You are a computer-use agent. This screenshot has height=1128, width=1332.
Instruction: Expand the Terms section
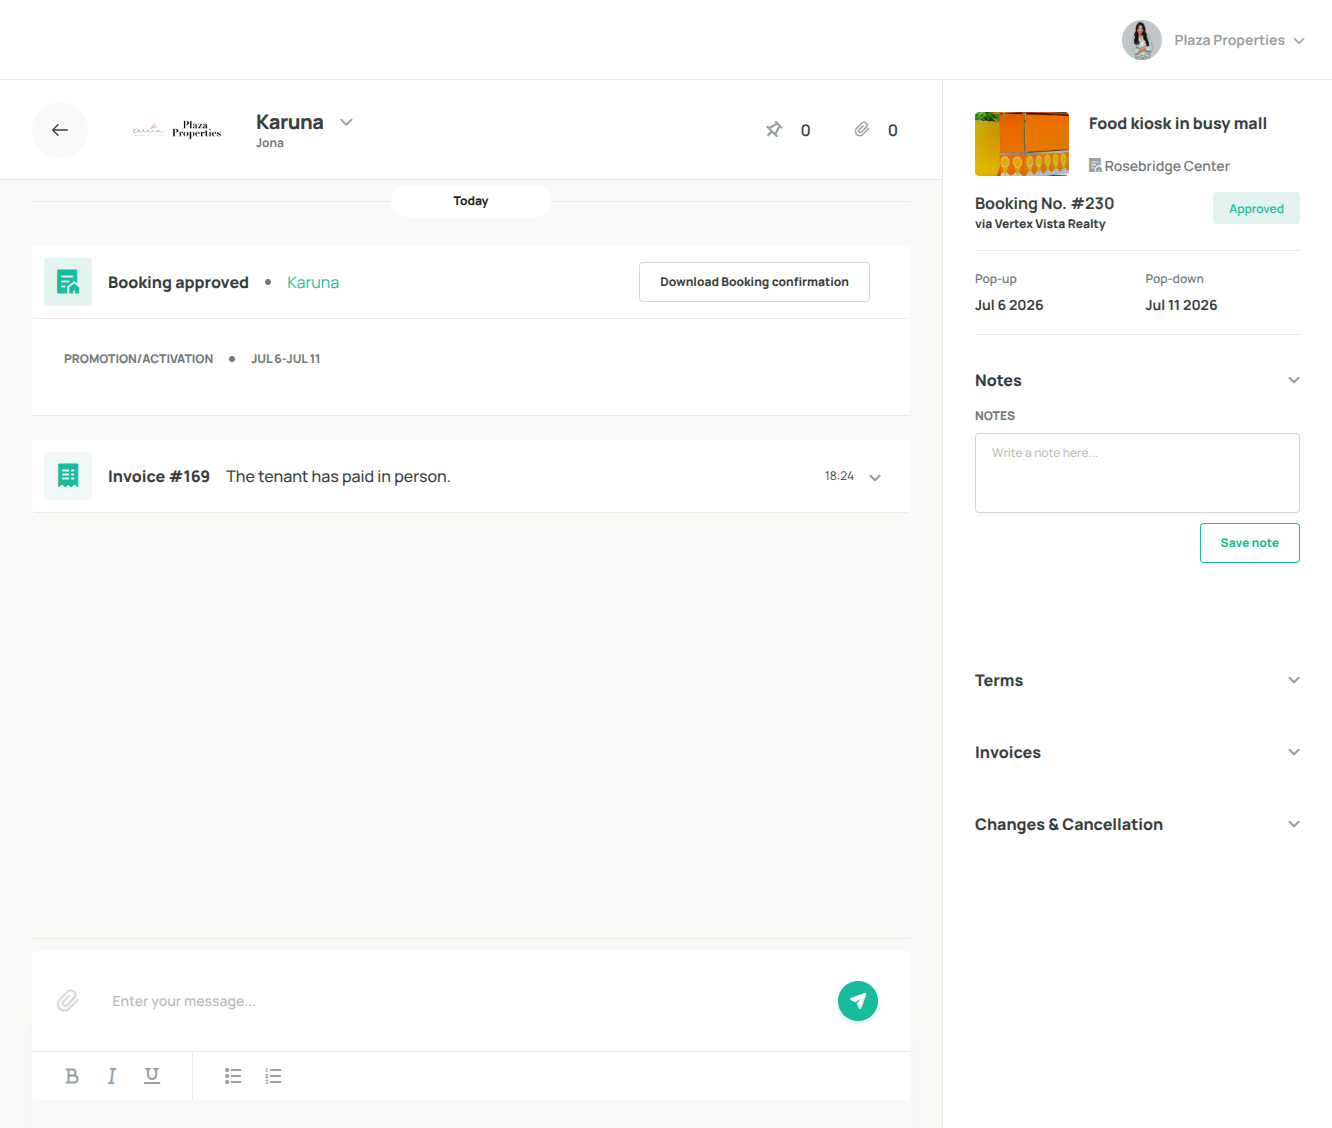coord(1294,680)
